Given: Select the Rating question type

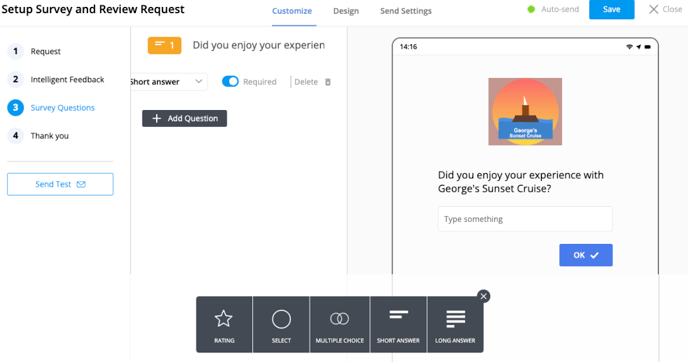Looking at the screenshot, I should (x=224, y=324).
